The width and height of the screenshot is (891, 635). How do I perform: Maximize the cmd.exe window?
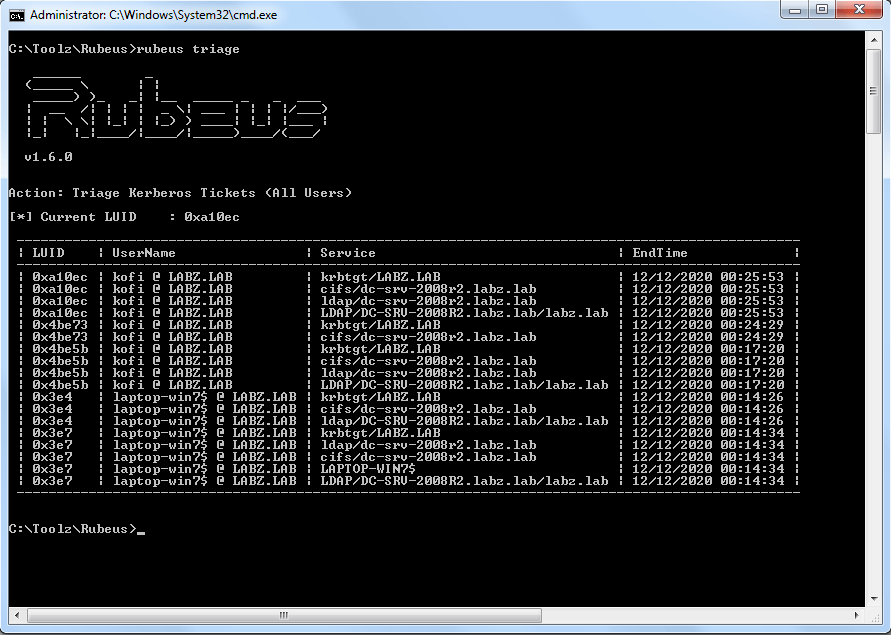(822, 10)
